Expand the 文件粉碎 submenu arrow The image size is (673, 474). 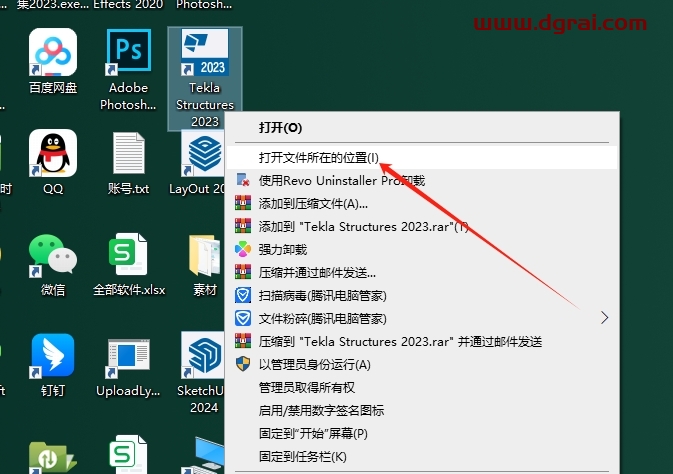tap(604, 318)
